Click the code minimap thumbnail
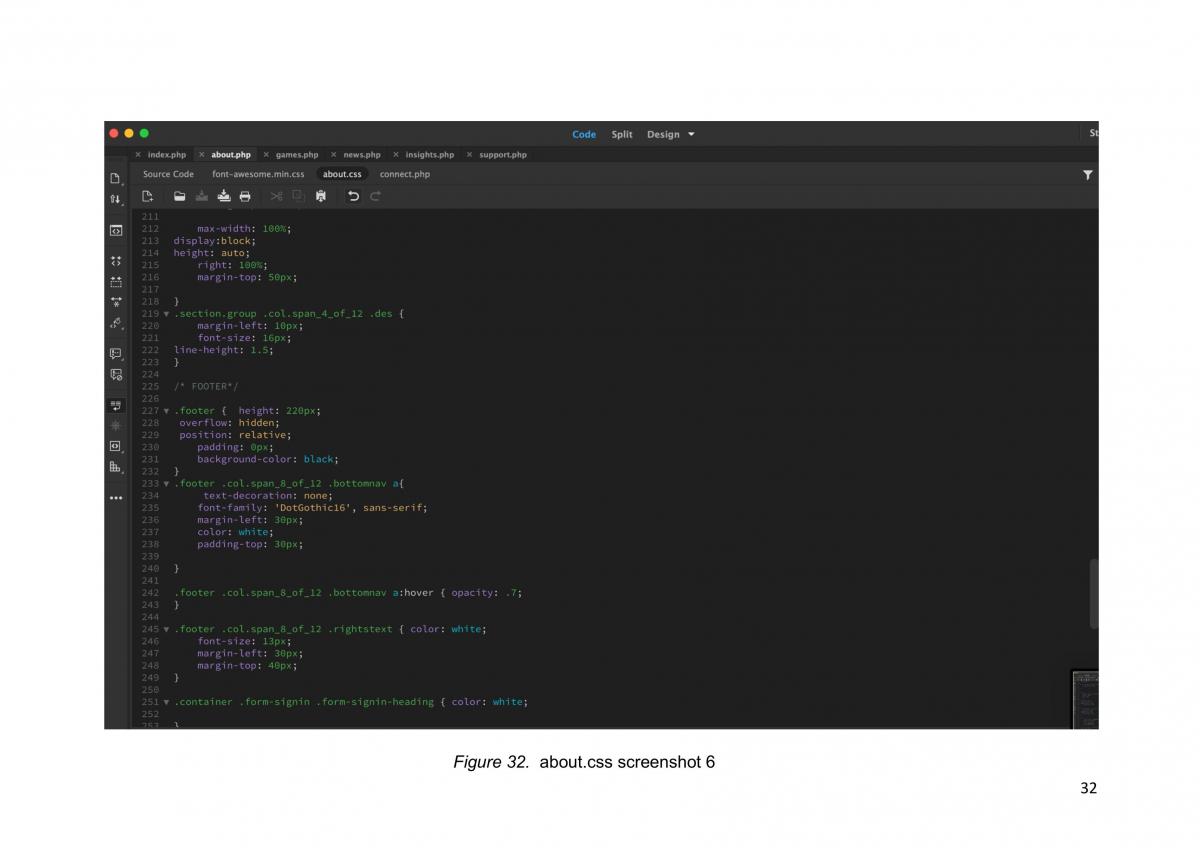The image size is (1200, 848). click(x=1085, y=699)
